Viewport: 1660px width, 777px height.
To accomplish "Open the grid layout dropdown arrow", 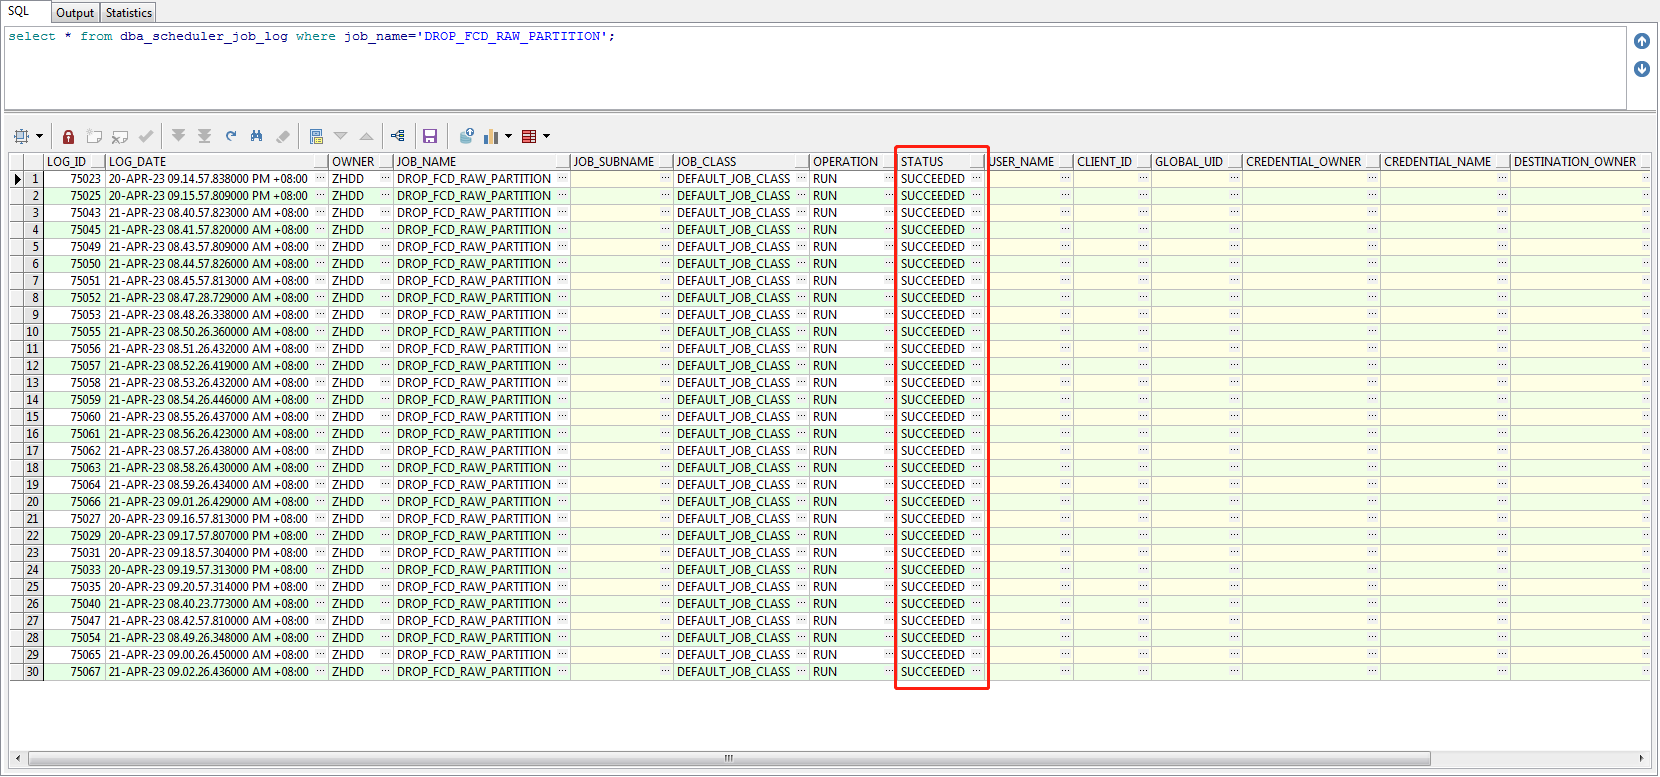I will coord(546,136).
